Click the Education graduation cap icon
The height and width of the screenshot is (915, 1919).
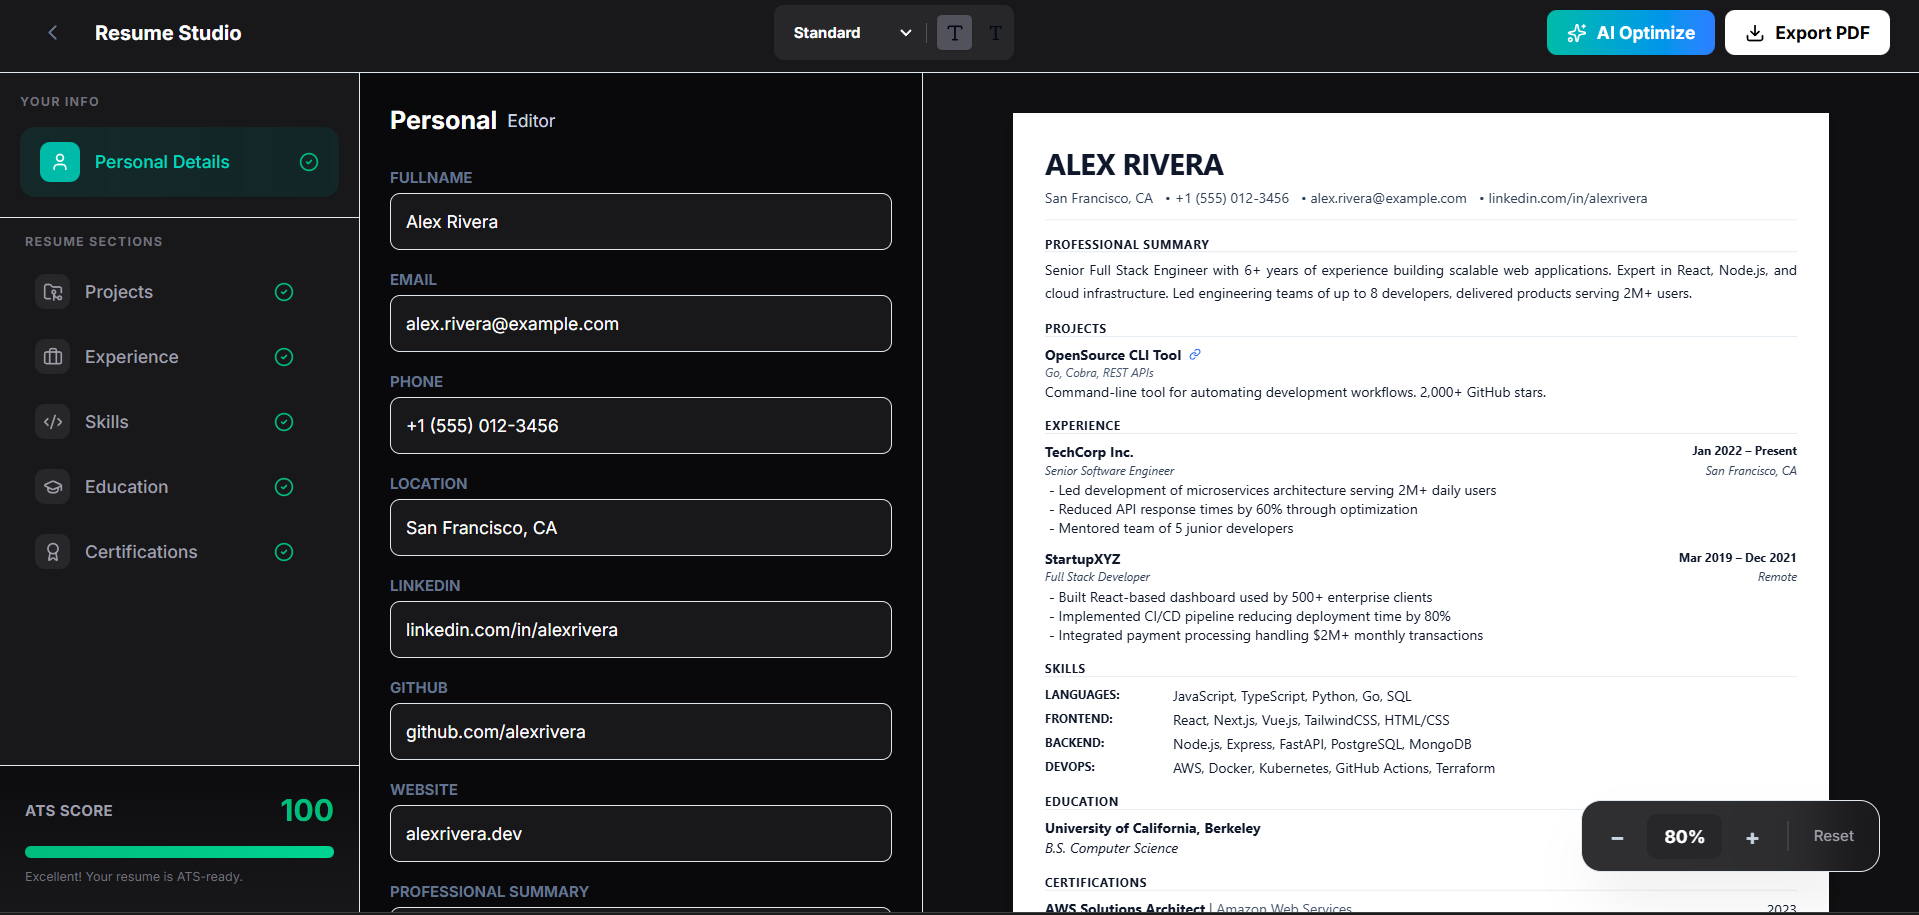[x=53, y=487]
